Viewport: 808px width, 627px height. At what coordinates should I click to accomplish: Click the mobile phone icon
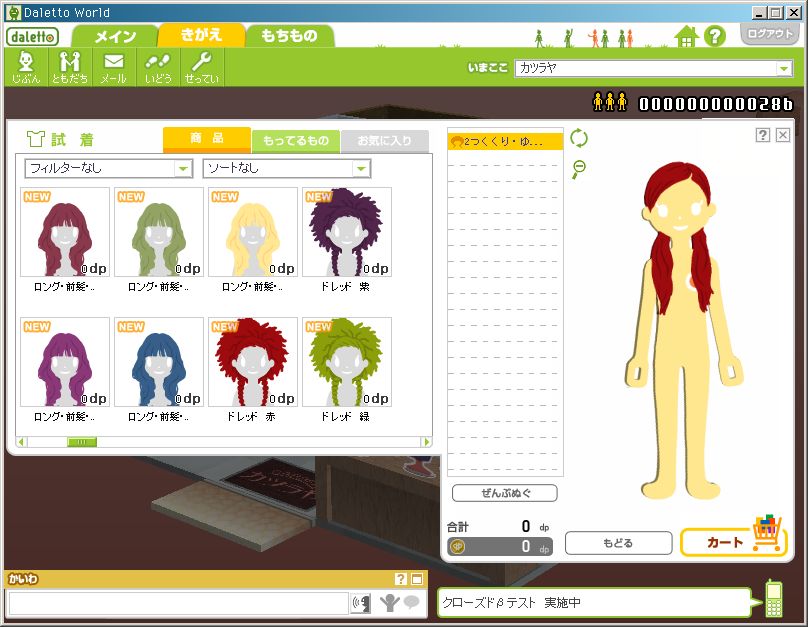tap(773, 599)
